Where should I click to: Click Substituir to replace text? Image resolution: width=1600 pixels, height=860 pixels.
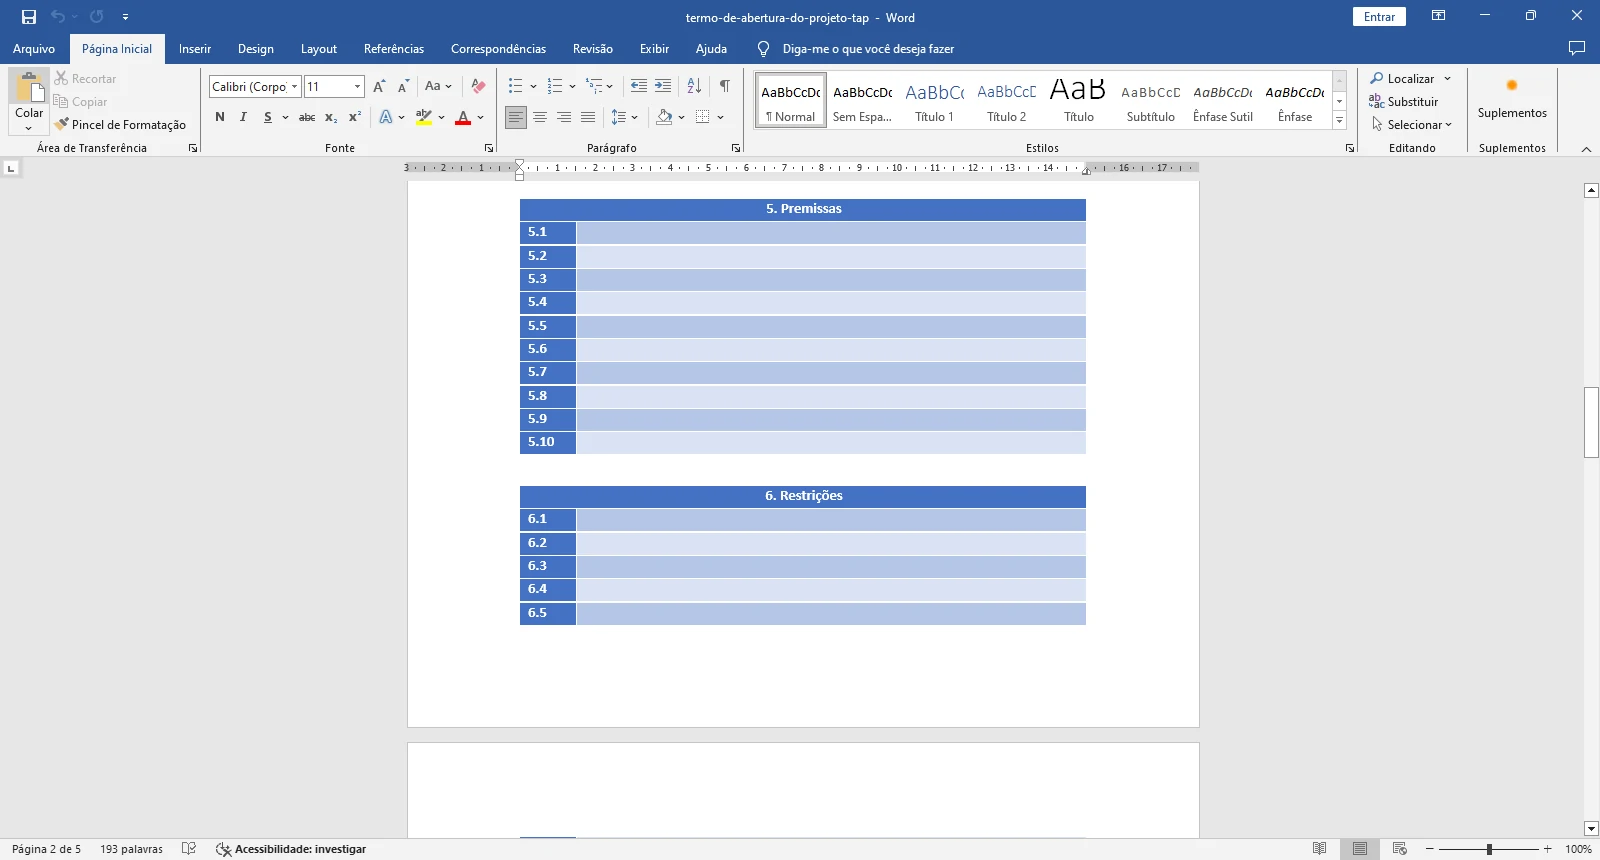click(1404, 102)
